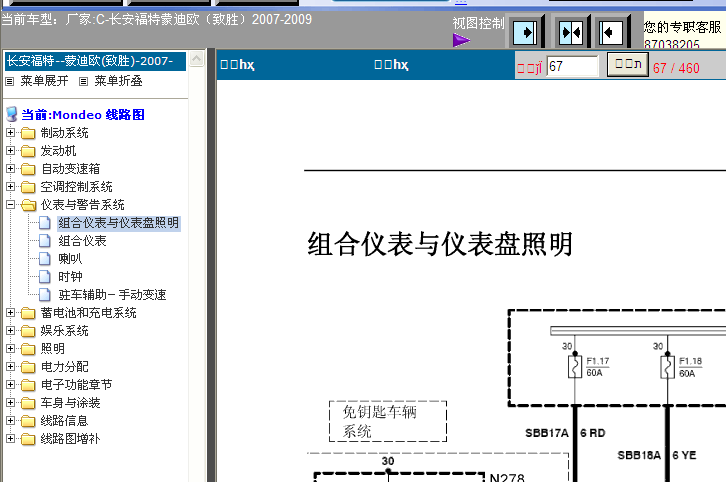Click the page number input showing 67
The height and width of the screenshot is (482, 726).
(572, 66)
